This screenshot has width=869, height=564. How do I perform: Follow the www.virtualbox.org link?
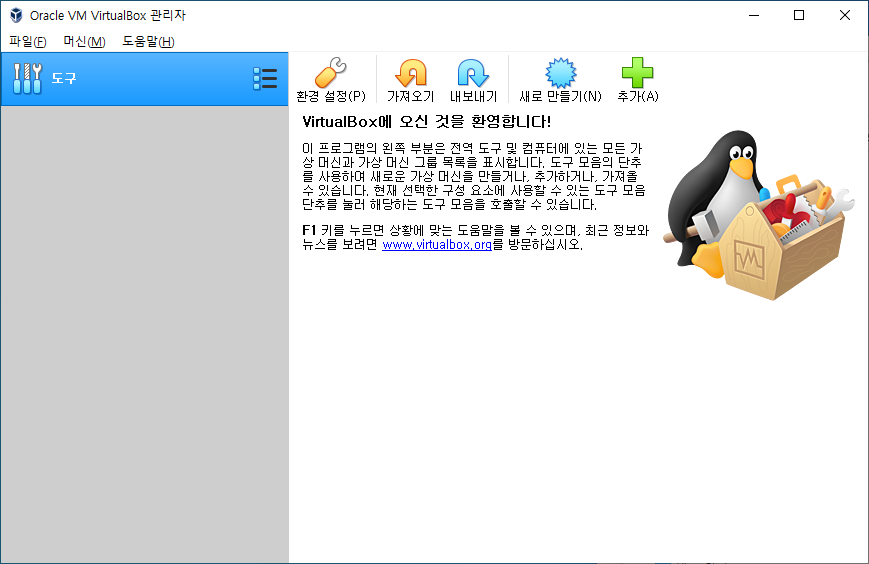pyautogui.click(x=437, y=244)
